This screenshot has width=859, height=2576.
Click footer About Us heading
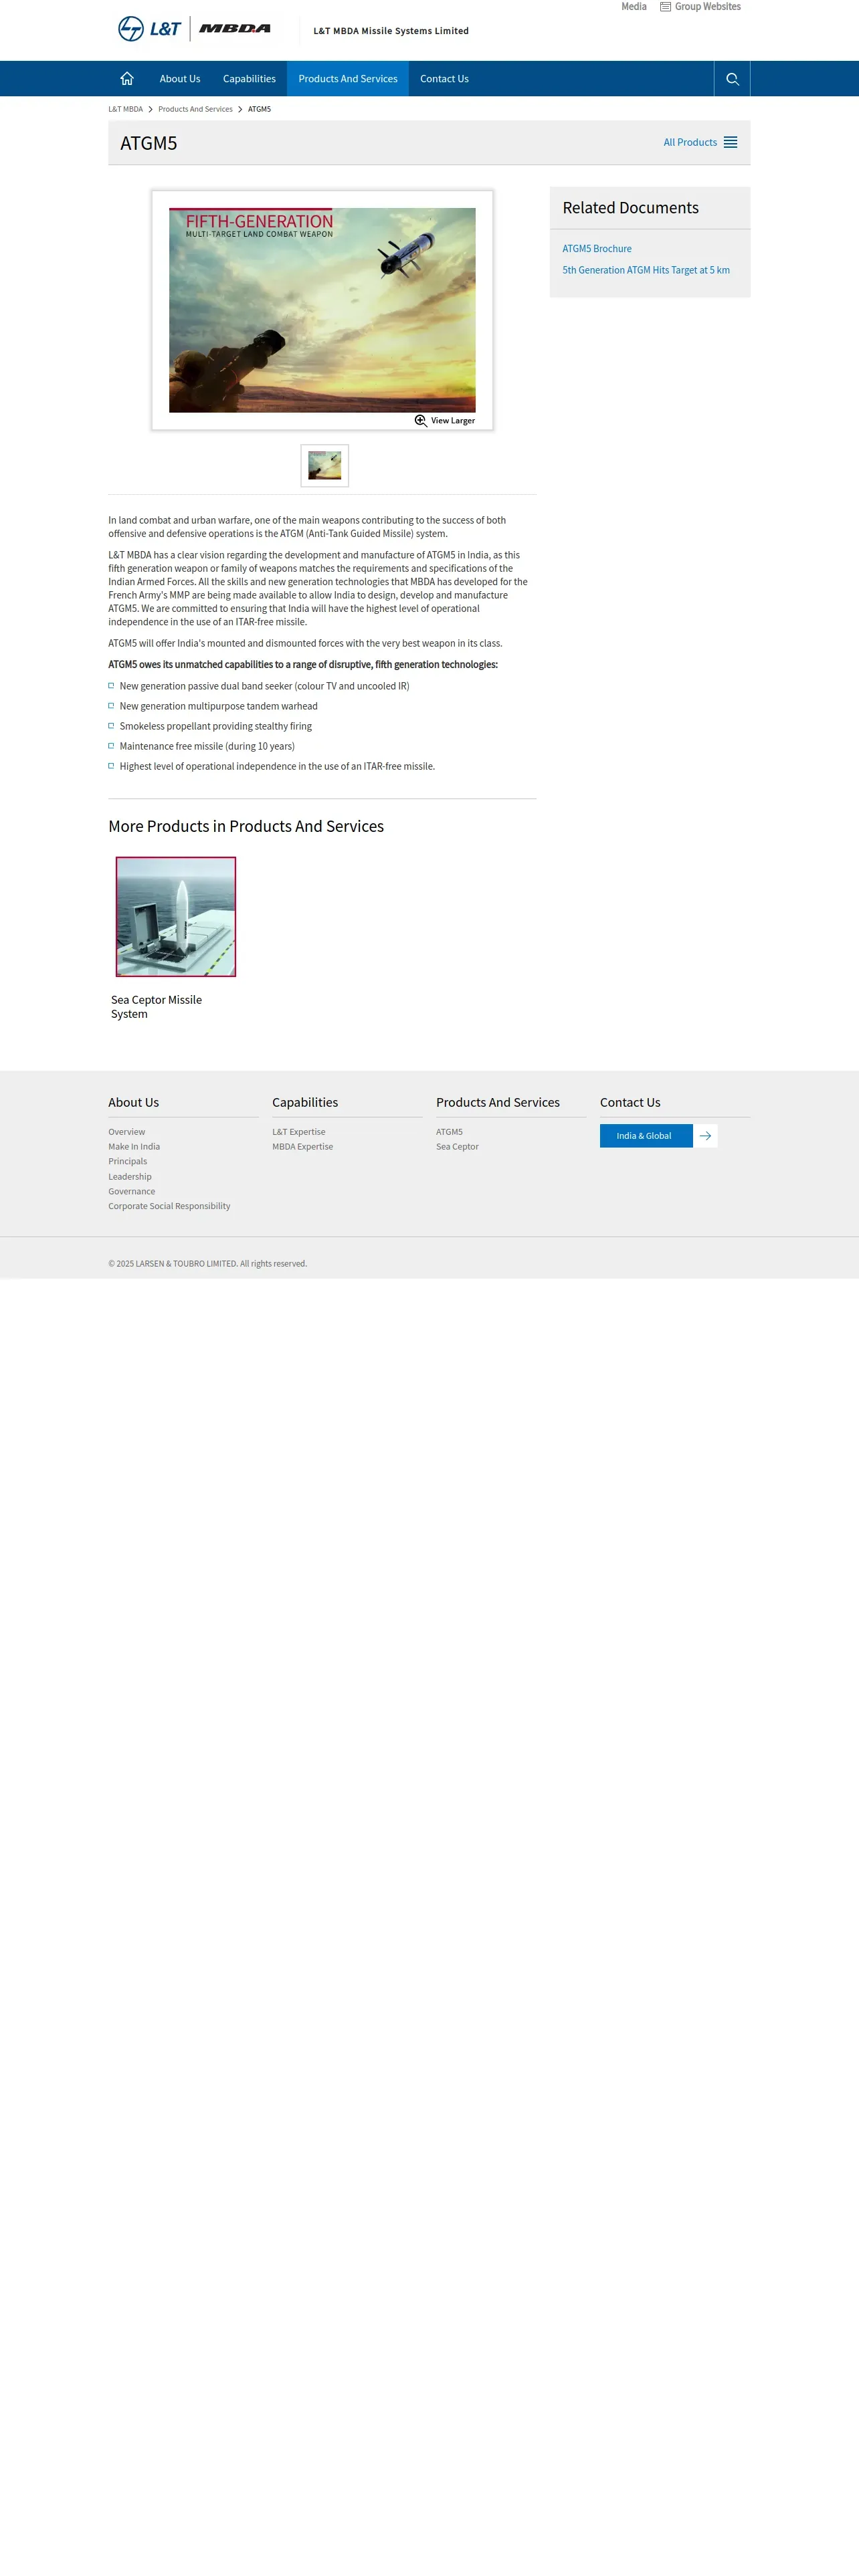tap(134, 1103)
